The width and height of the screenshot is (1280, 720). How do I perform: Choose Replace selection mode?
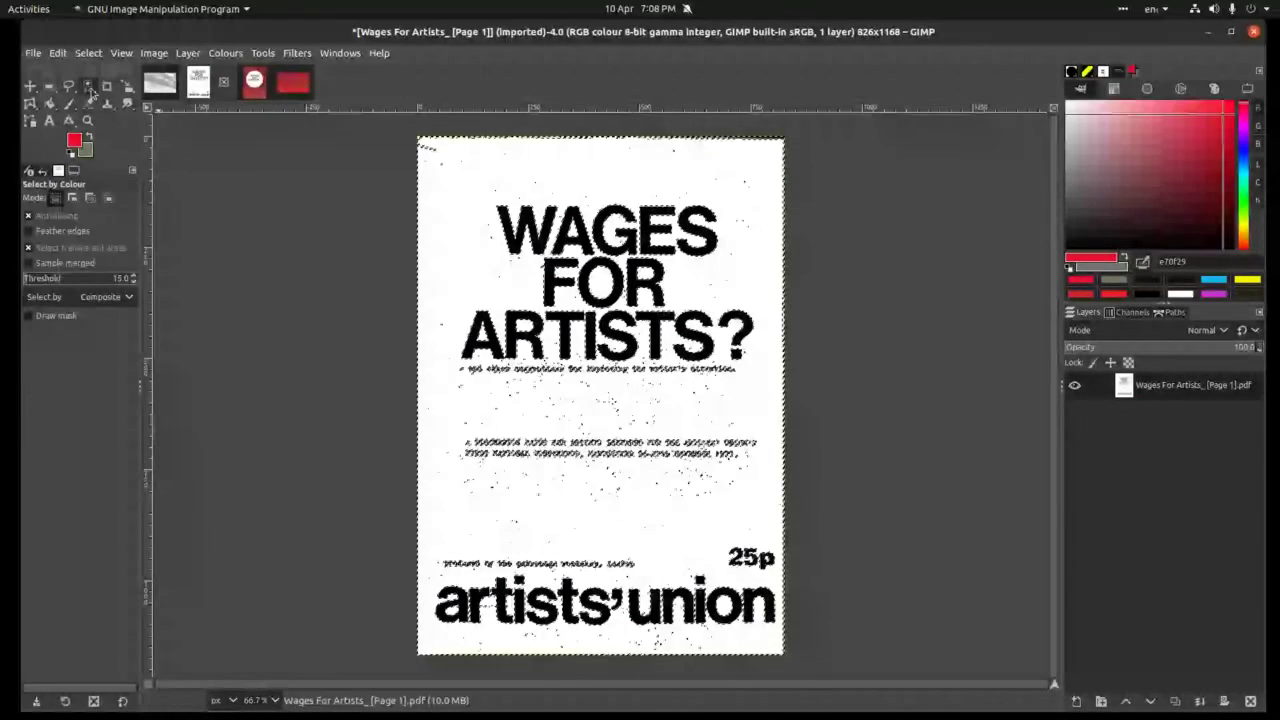[55, 198]
